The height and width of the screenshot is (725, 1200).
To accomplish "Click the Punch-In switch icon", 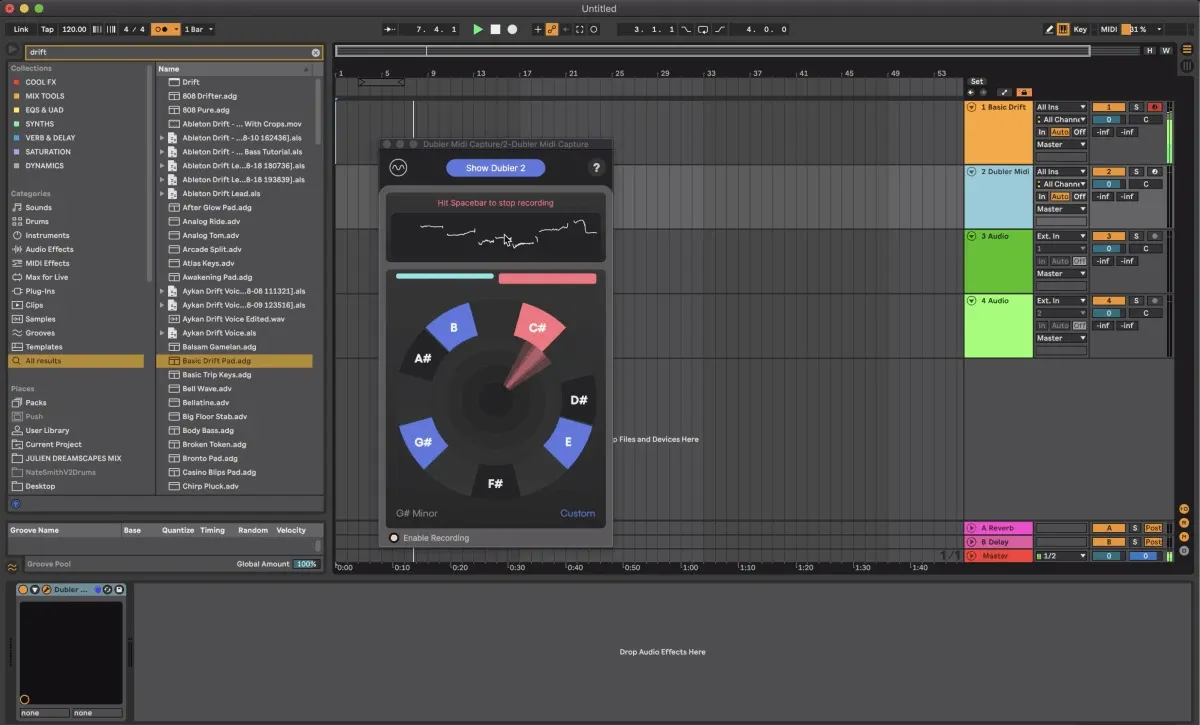I will click(x=686, y=29).
